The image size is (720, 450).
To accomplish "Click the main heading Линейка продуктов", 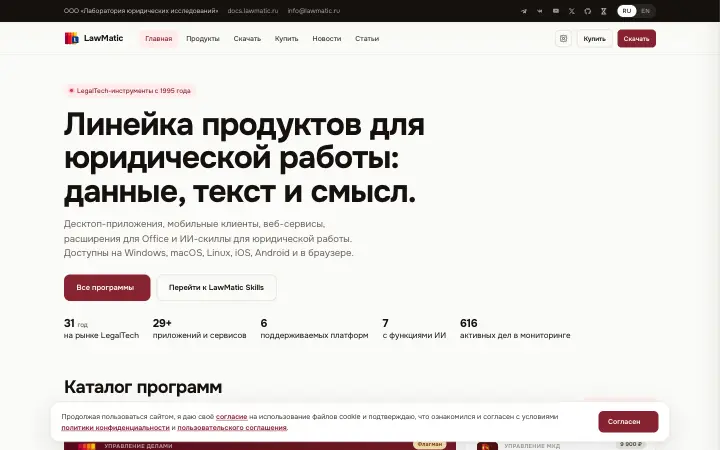I will coord(244,158).
